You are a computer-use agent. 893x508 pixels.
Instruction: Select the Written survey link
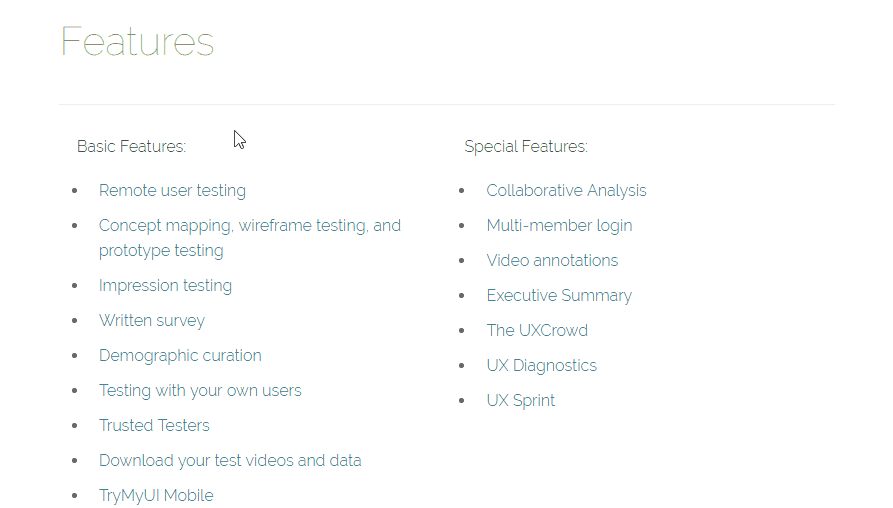pyautogui.click(x=151, y=321)
